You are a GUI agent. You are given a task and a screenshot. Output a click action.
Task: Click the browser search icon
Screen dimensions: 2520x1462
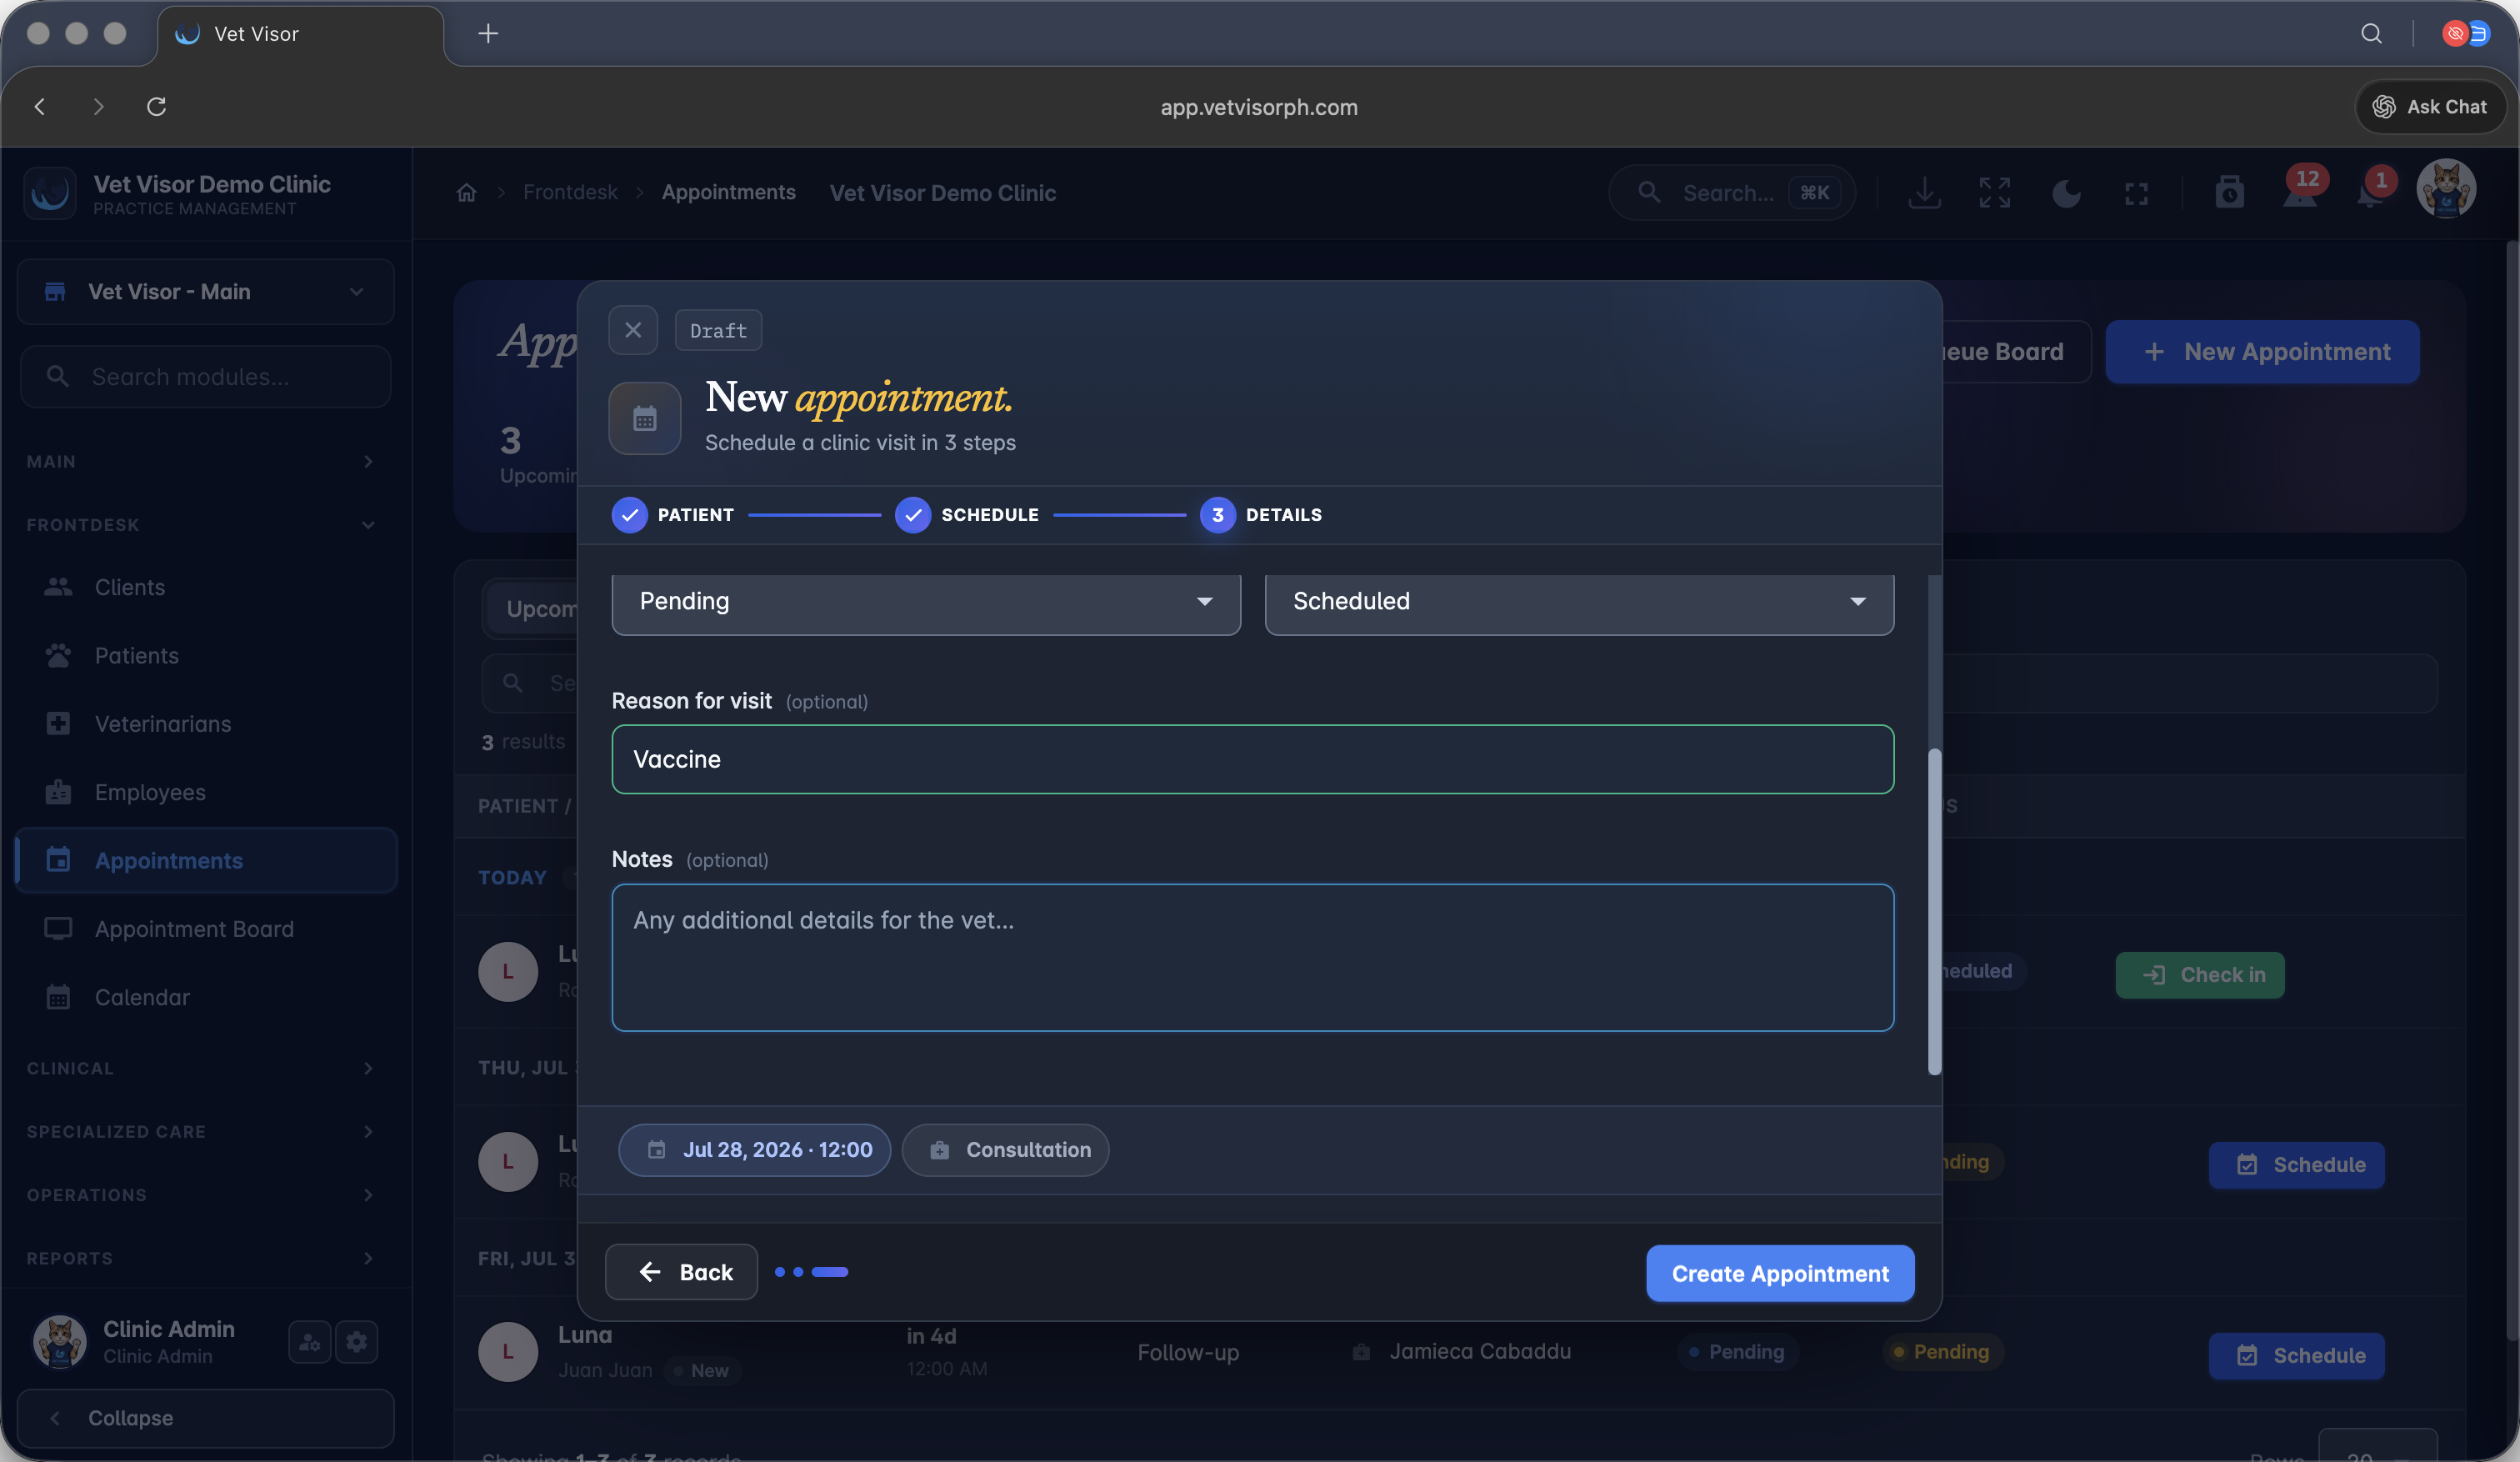pos(2371,34)
